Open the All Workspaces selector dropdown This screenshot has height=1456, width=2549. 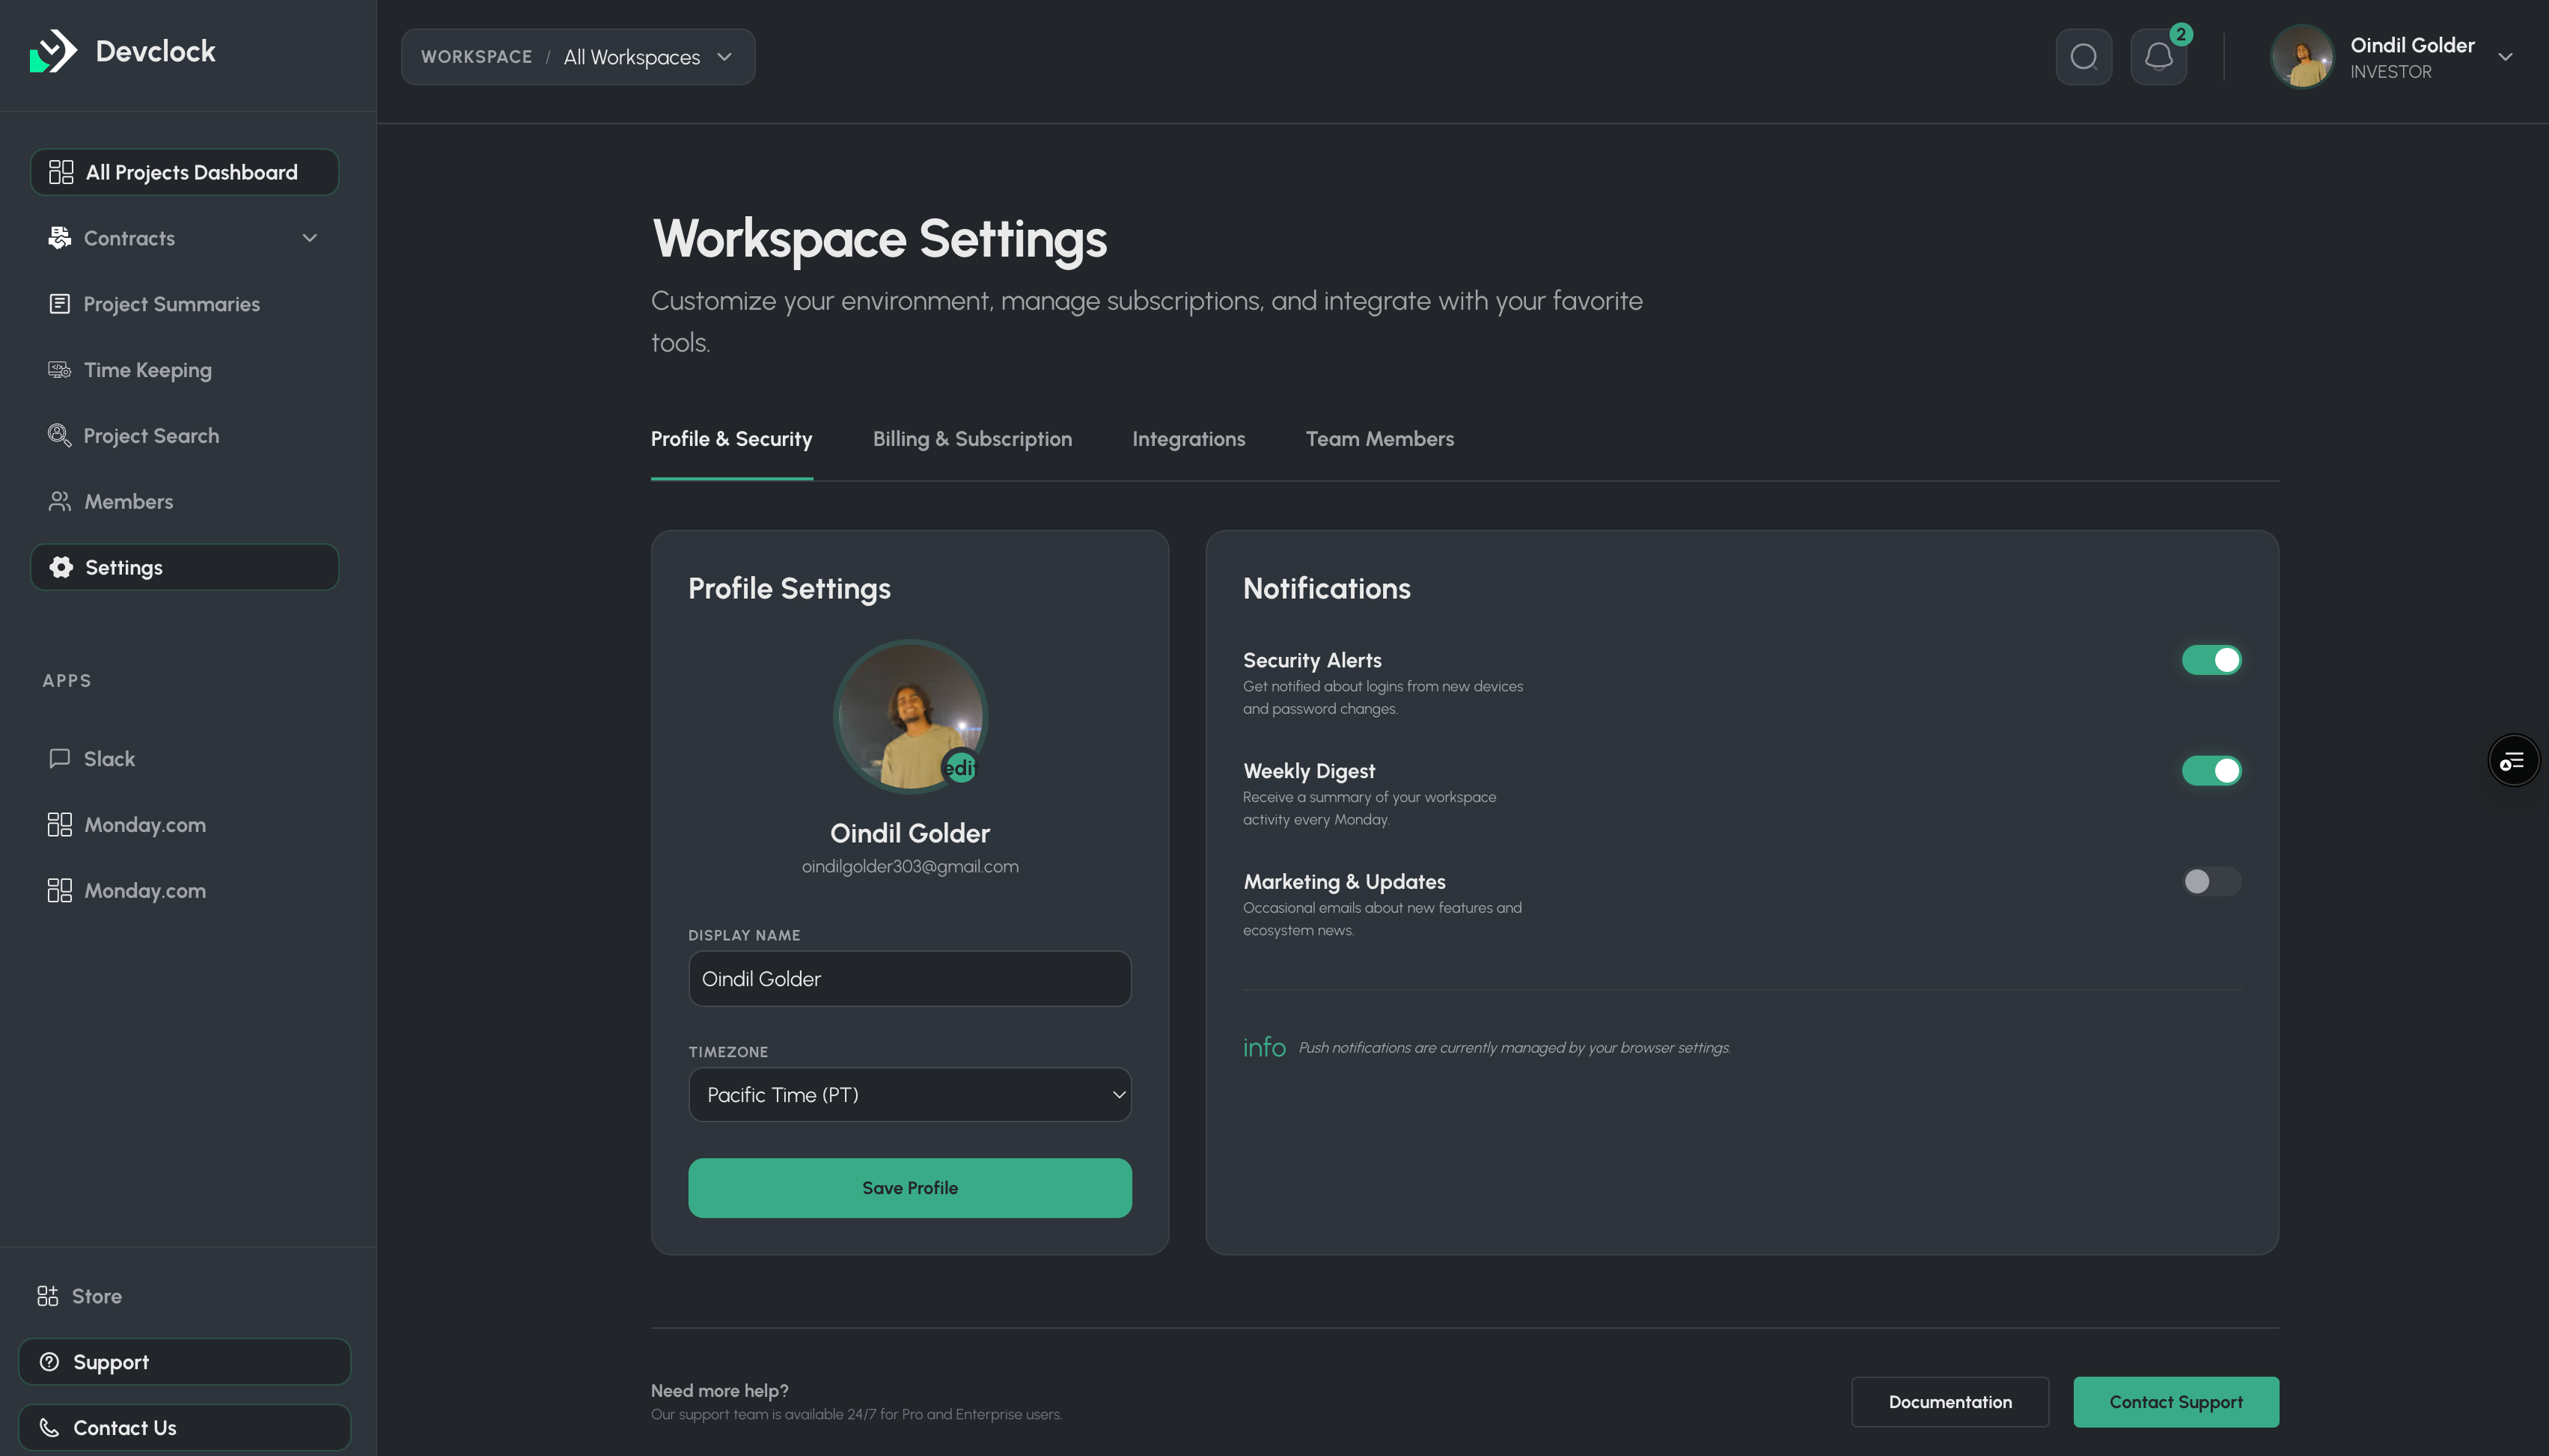[578, 57]
